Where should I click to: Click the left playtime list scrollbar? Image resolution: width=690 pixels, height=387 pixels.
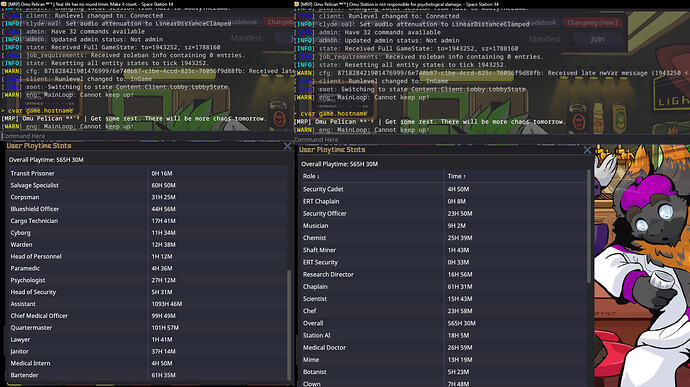pos(289,324)
